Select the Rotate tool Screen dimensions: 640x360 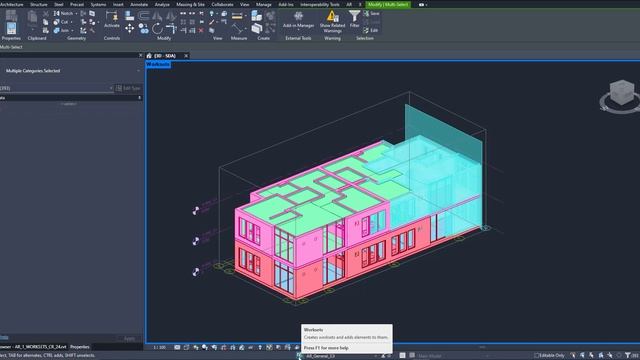[x=157, y=29]
